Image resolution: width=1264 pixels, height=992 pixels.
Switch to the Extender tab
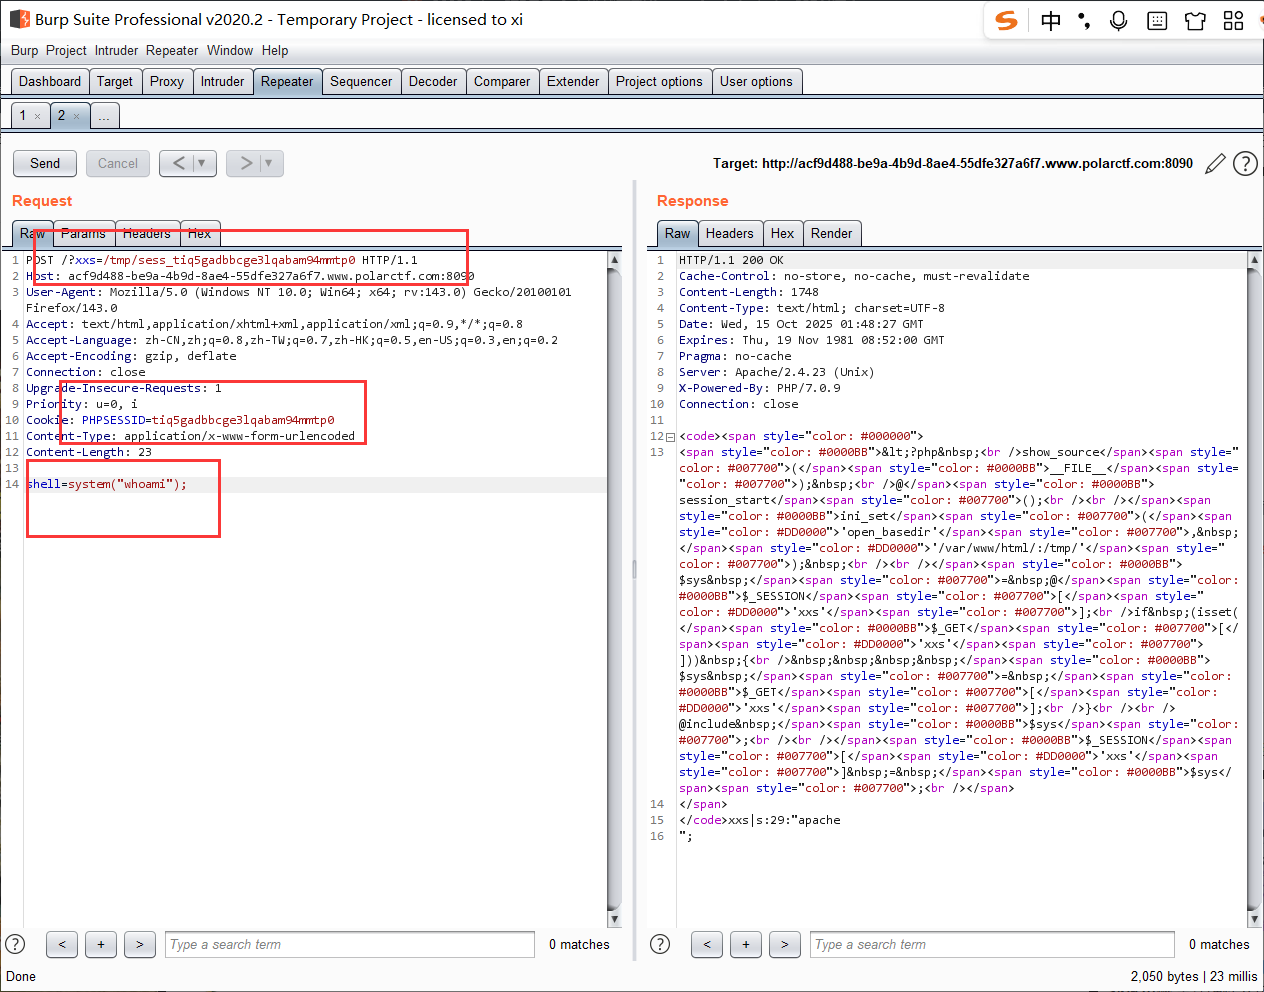pyautogui.click(x=573, y=82)
